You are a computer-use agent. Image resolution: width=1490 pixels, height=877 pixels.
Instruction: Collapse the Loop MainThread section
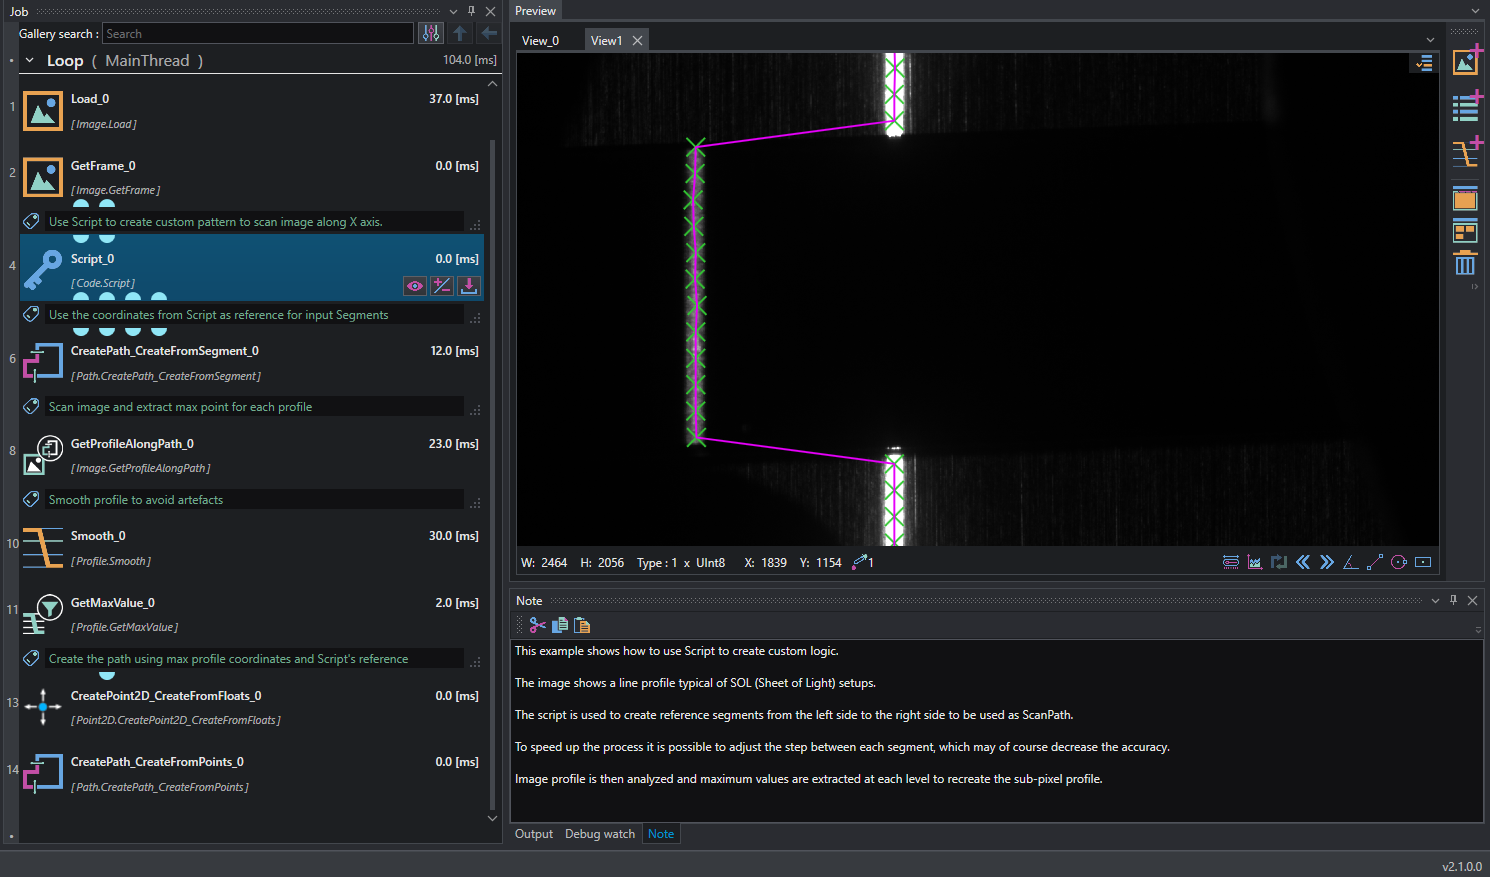(x=30, y=61)
